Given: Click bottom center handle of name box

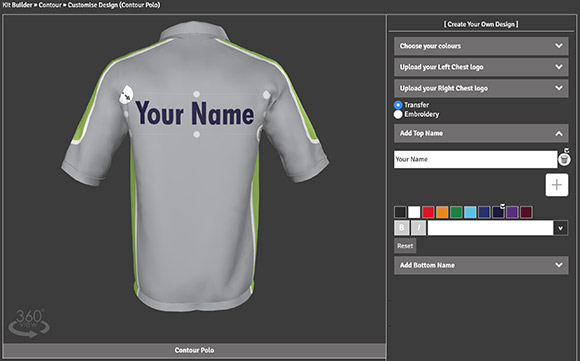Looking at the screenshot, I should coord(196,135).
